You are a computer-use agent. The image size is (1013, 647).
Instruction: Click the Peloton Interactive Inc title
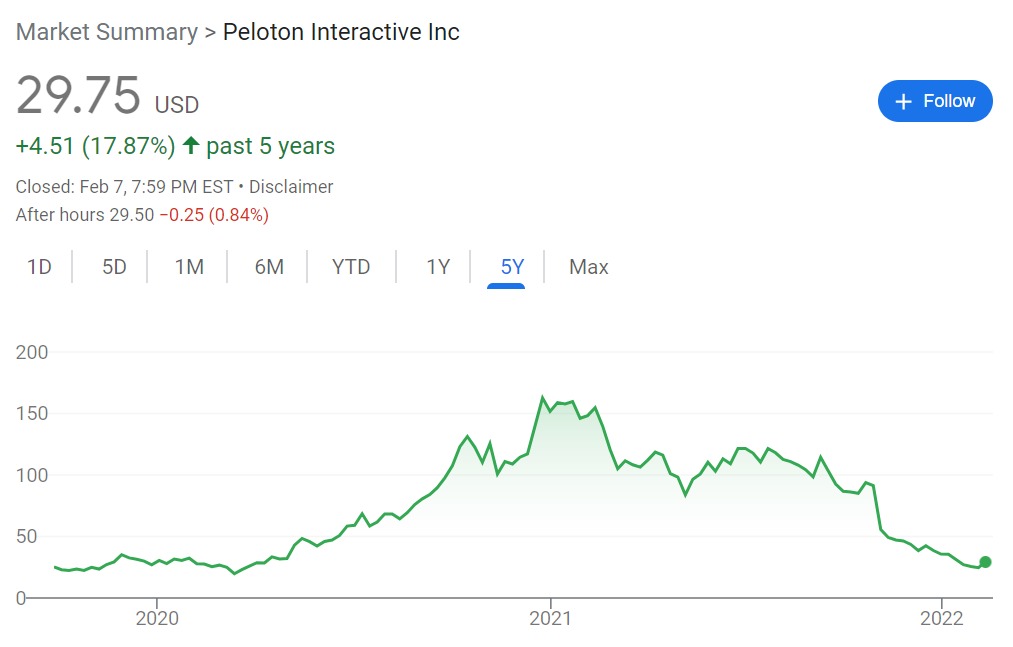point(341,32)
